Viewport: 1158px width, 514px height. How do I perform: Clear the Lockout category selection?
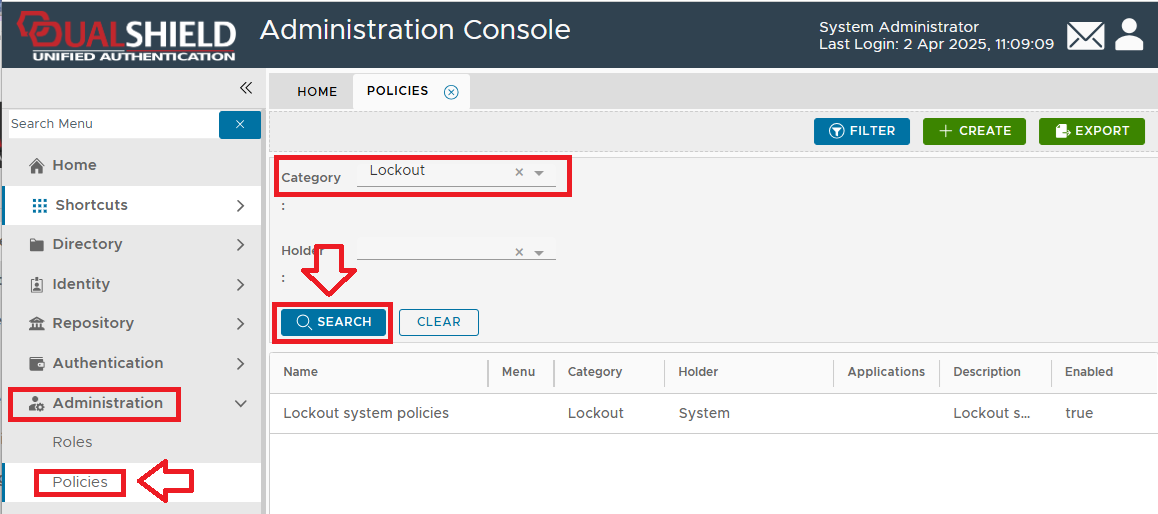click(519, 172)
